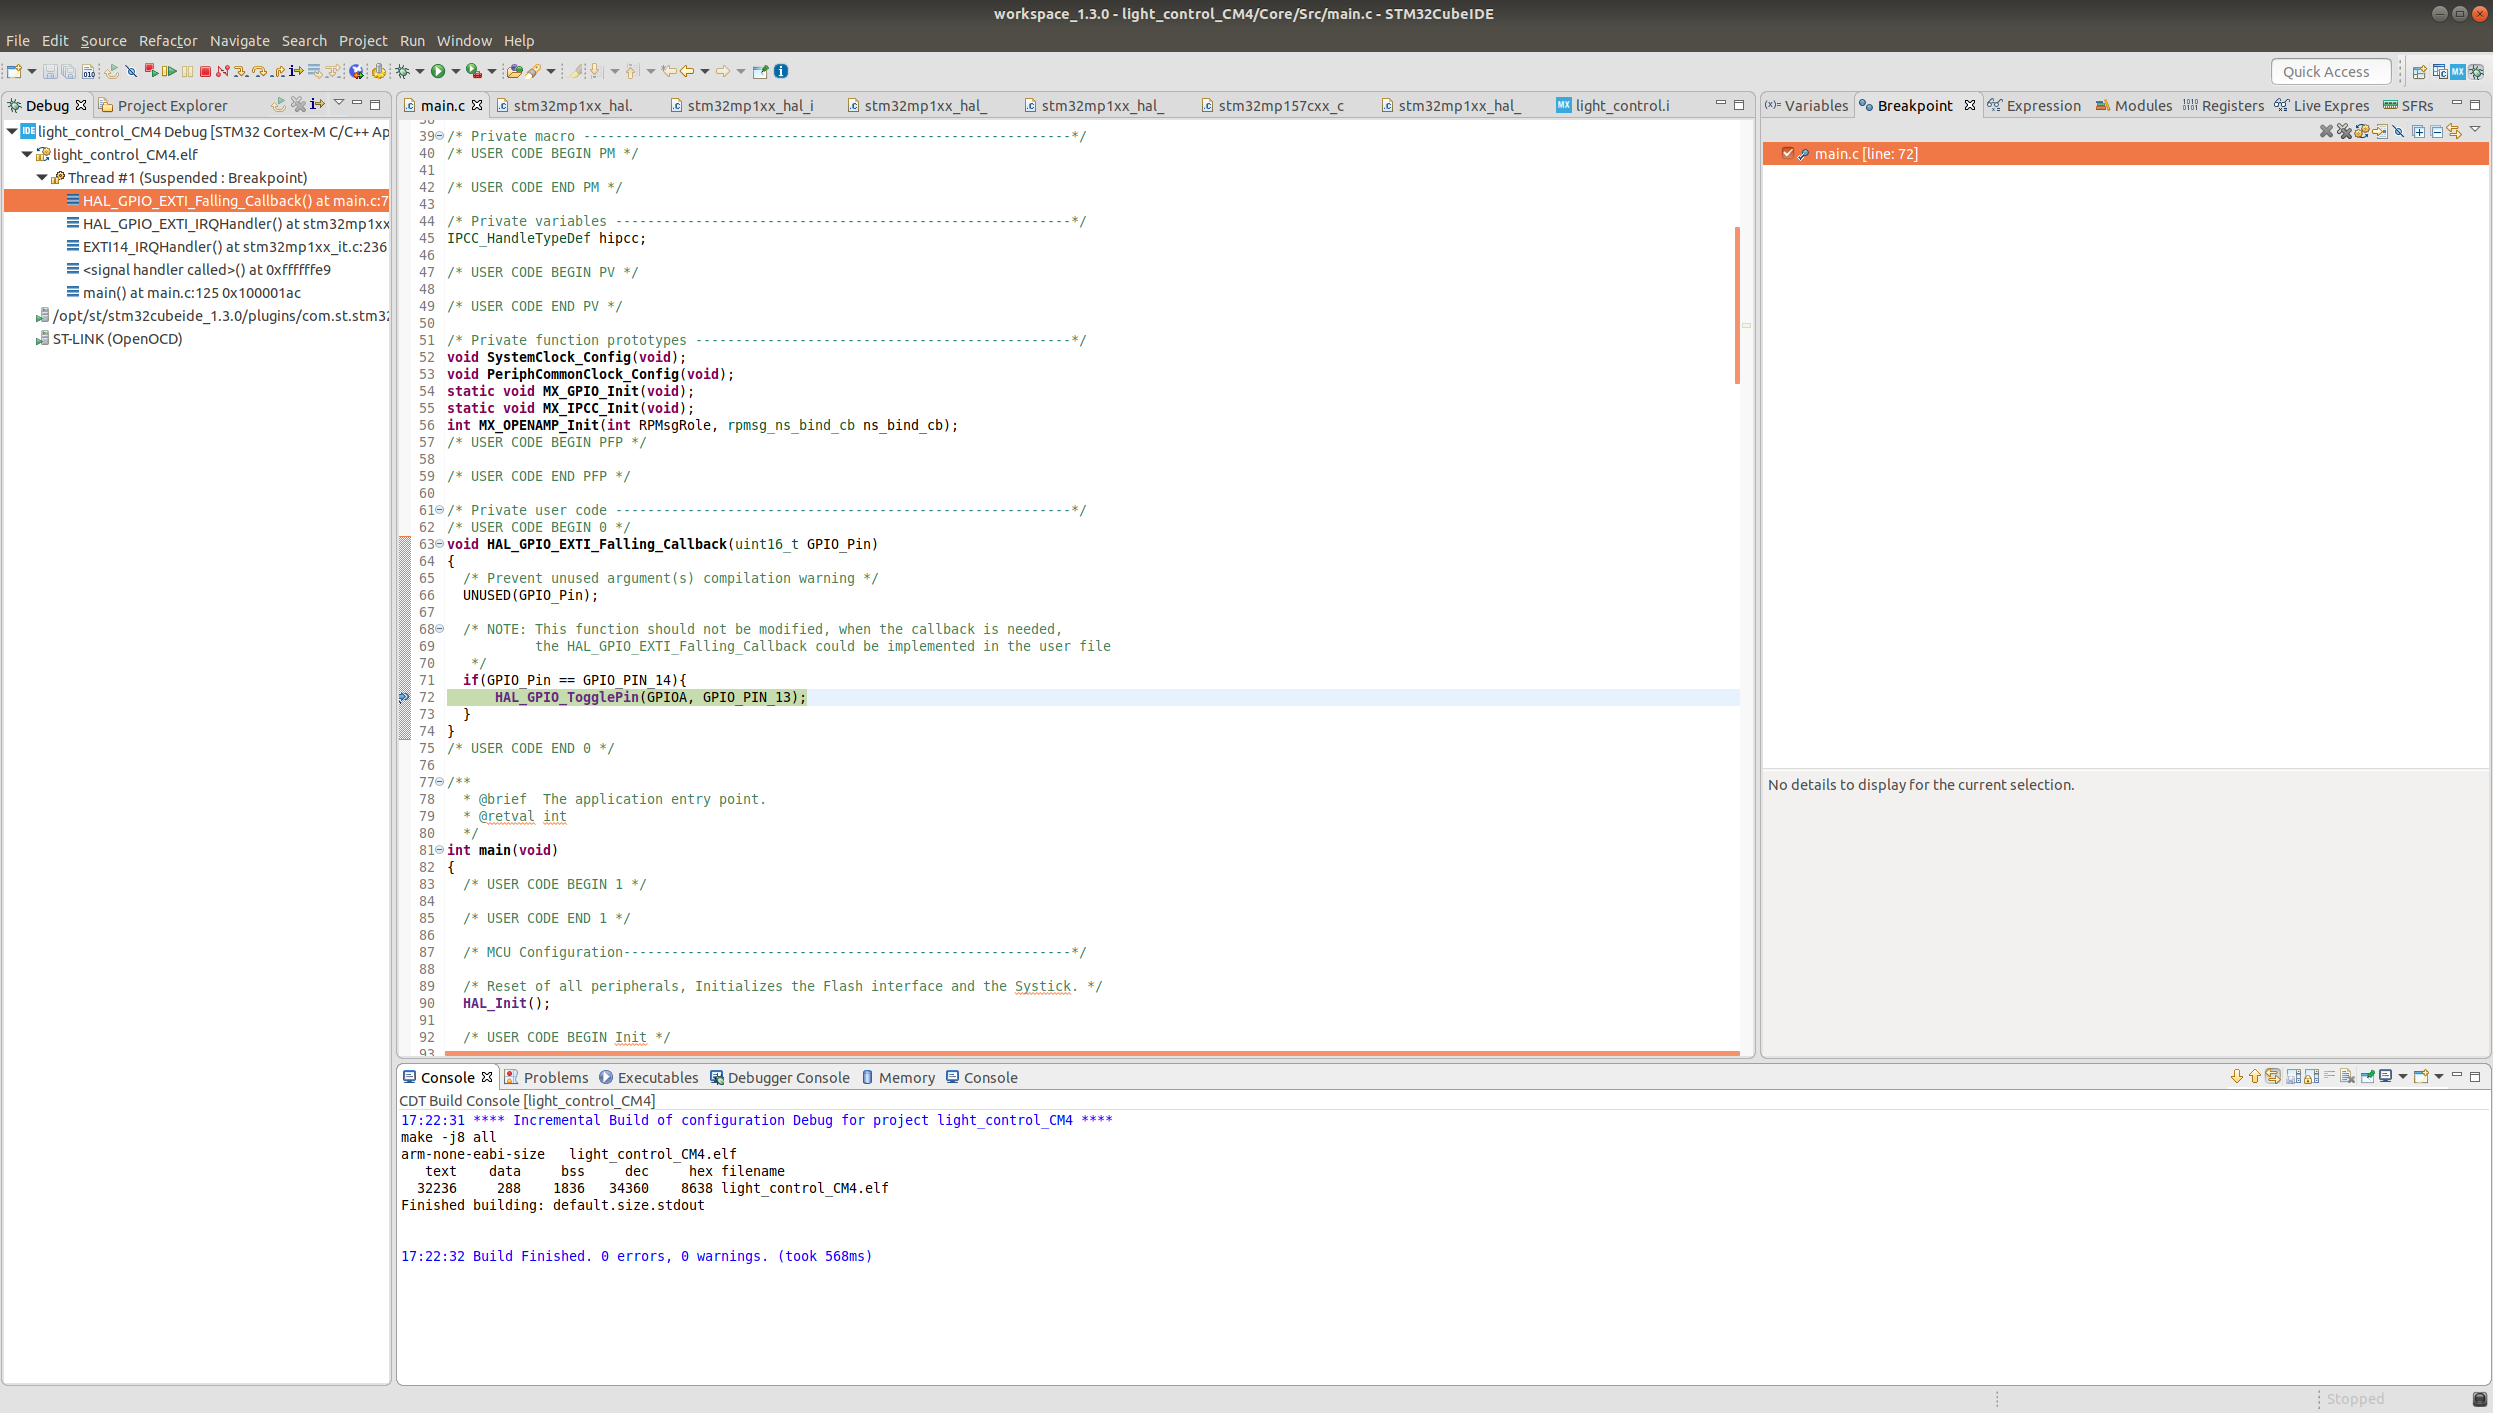
Task: Click Remove All Breakpoints double-X icon
Action: [x=2344, y=131]
